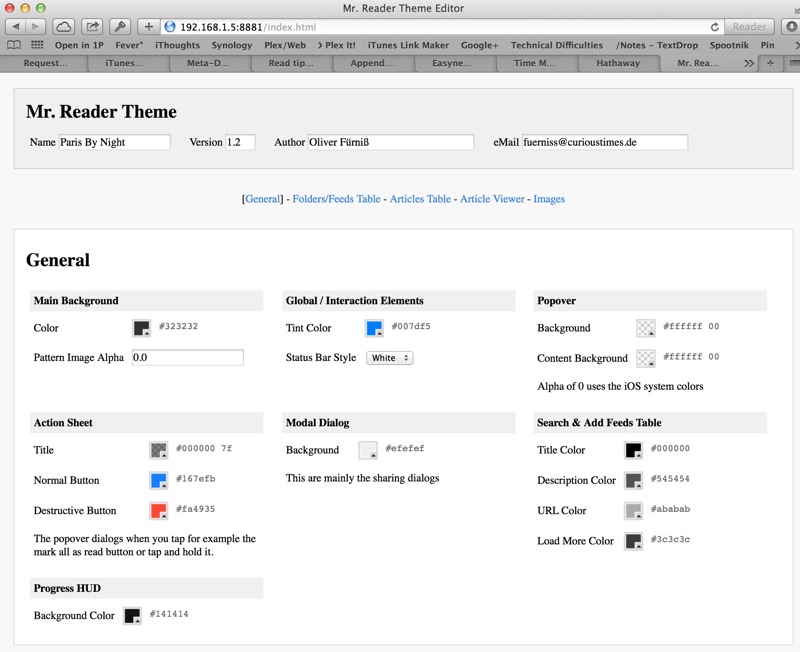Click the key icon in Safari toolbar
Viewport: 800px width, 652px height.
tap(120, 27)
